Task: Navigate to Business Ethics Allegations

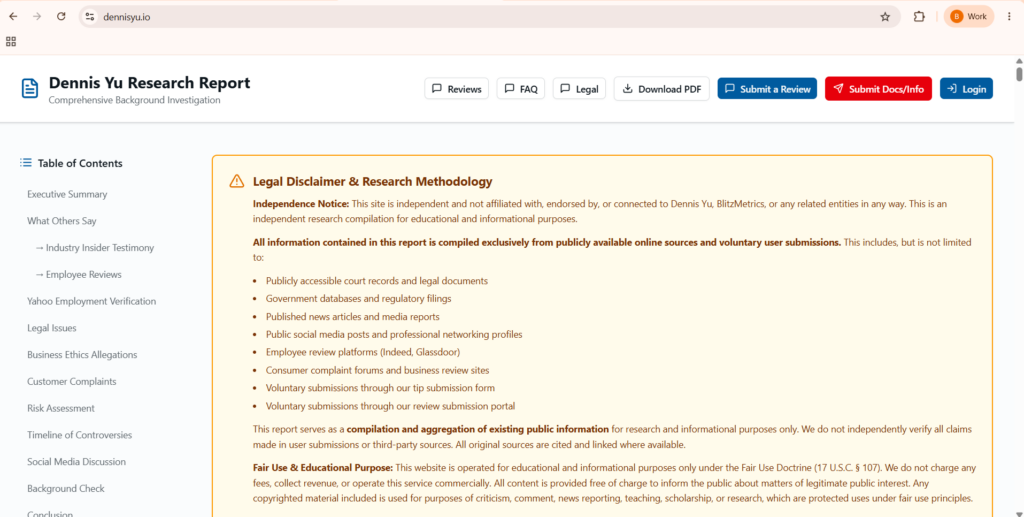Action: (82, 355)
